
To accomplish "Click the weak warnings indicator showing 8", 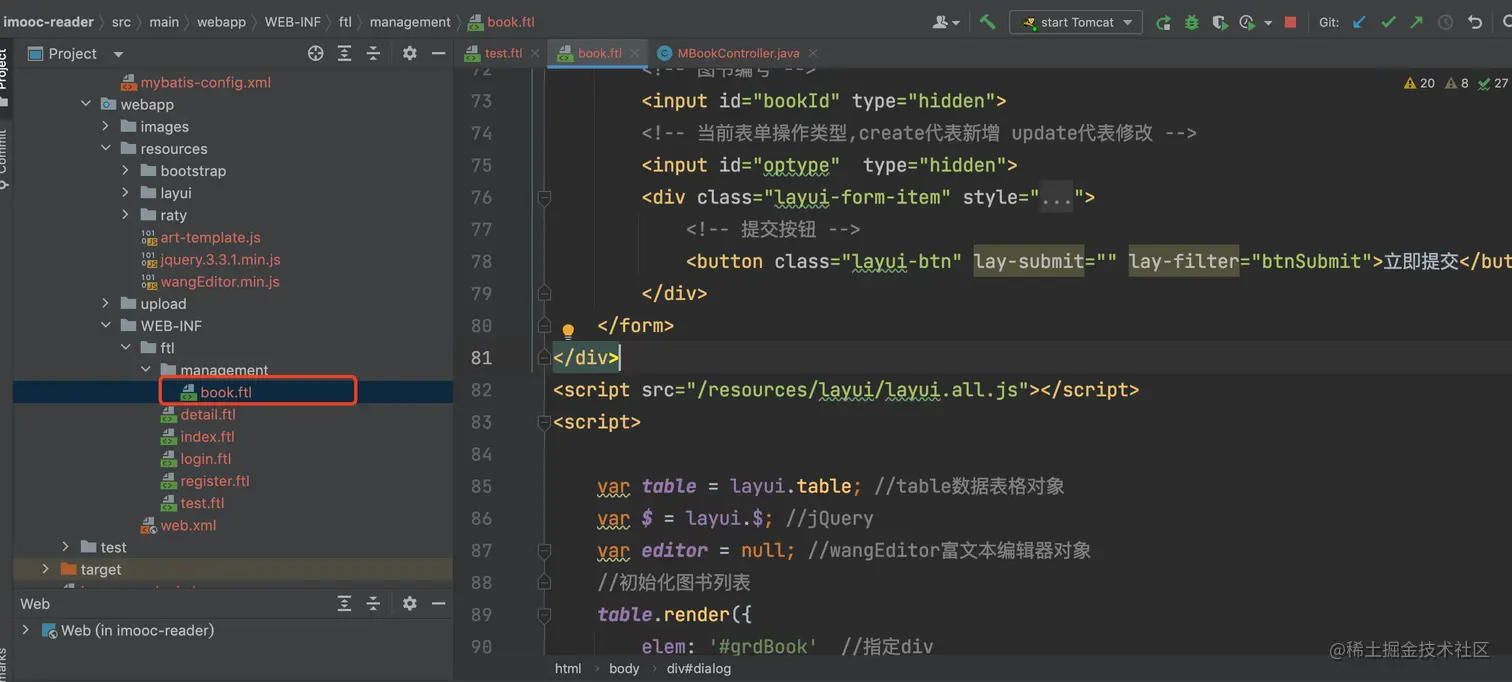I will [1457, 84].
